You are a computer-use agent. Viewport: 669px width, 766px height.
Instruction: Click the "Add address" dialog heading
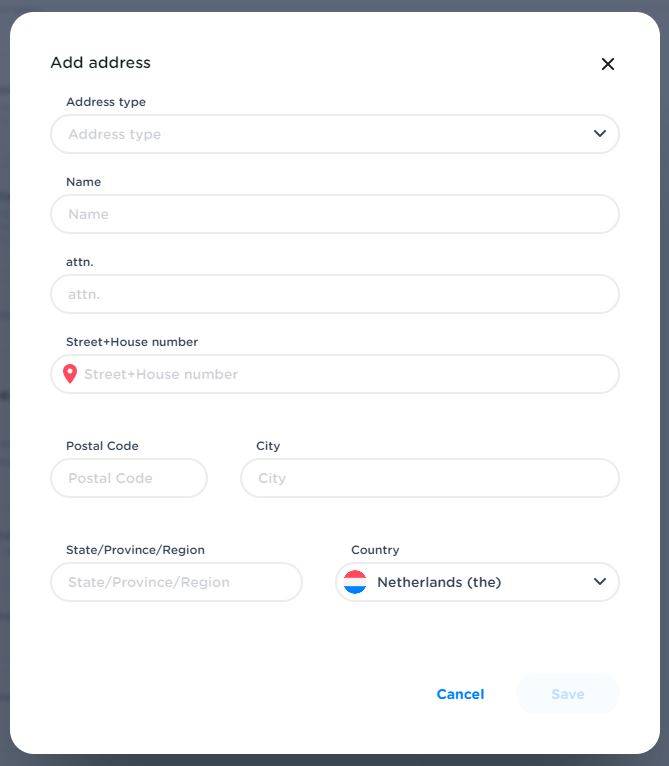tap(100, 63)
